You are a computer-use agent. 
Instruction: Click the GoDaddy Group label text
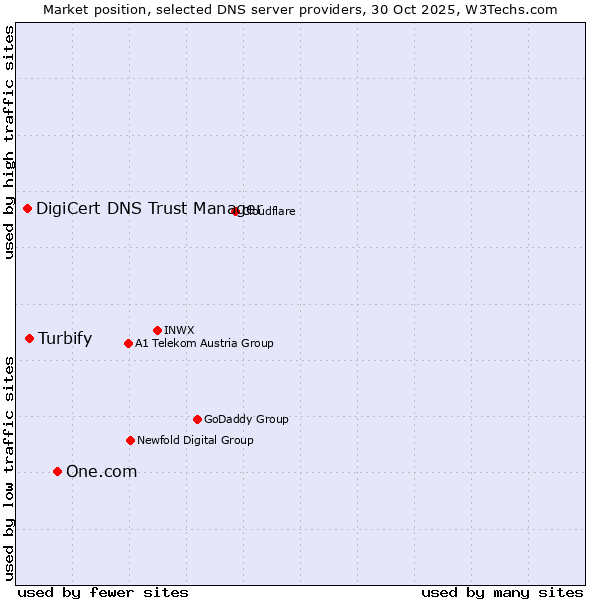(x=246, y=419)
